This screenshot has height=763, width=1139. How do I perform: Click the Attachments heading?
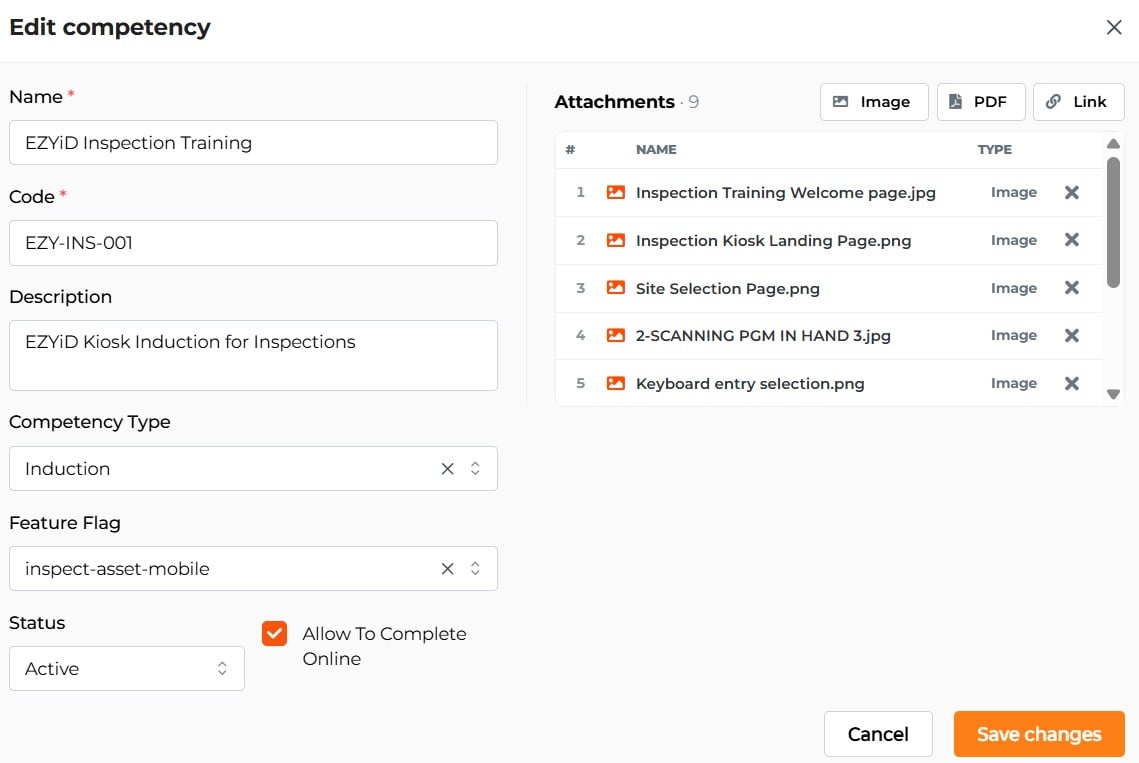(x=615, y=102)
